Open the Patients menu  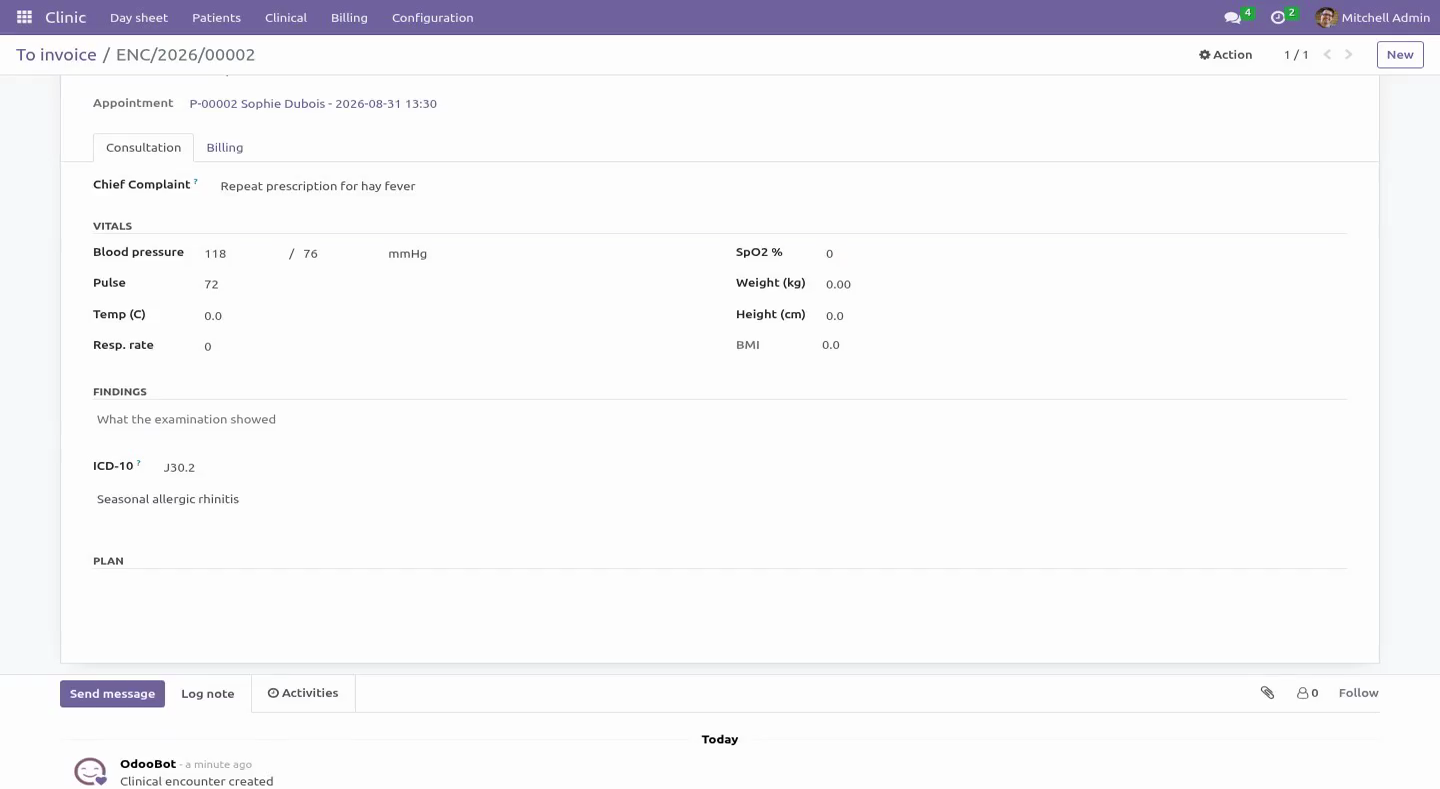(x=216, y=17)
